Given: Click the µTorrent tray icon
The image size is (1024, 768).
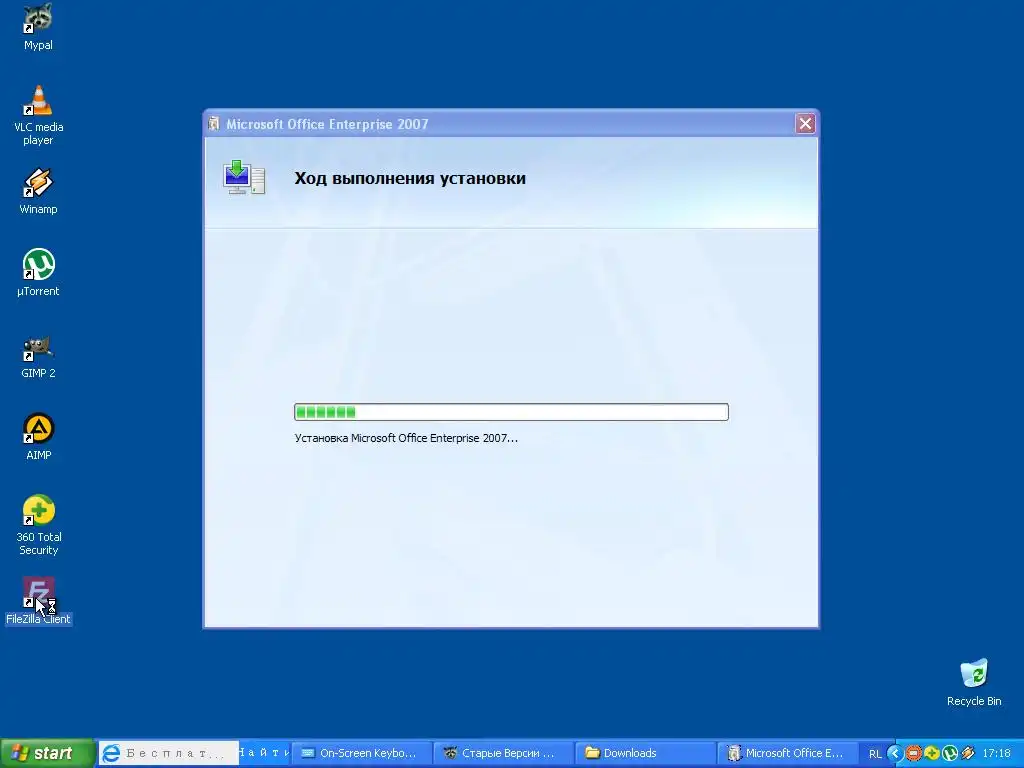Looking at the screenshot, I should [950, 753].
